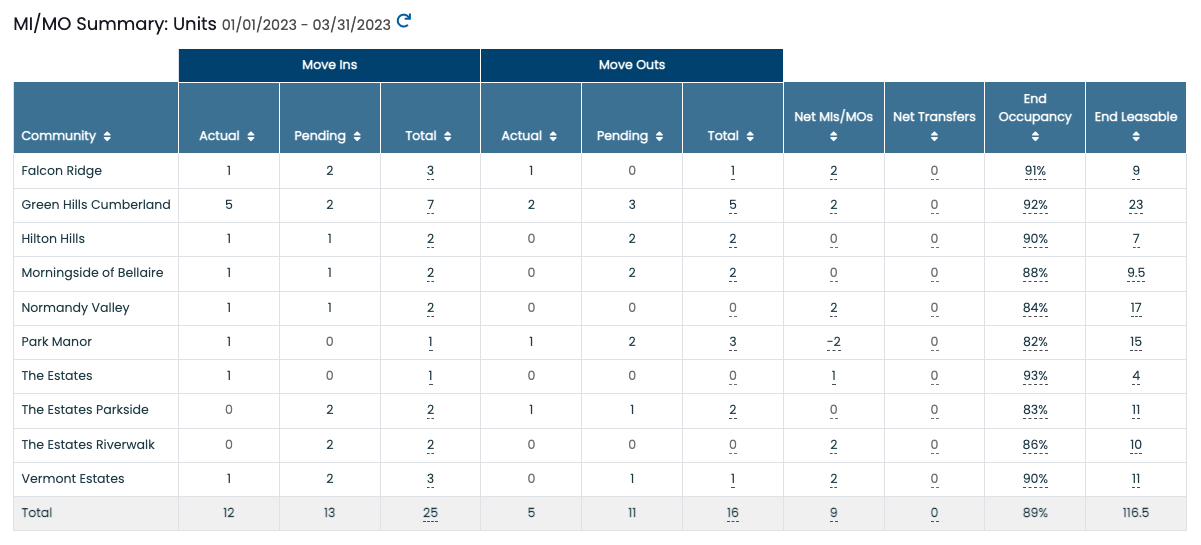Open total move outs 16 link

(732, 513)
